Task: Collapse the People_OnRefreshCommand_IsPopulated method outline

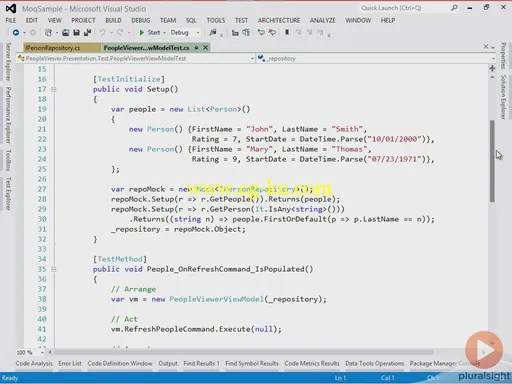Action: click(53, 269)
